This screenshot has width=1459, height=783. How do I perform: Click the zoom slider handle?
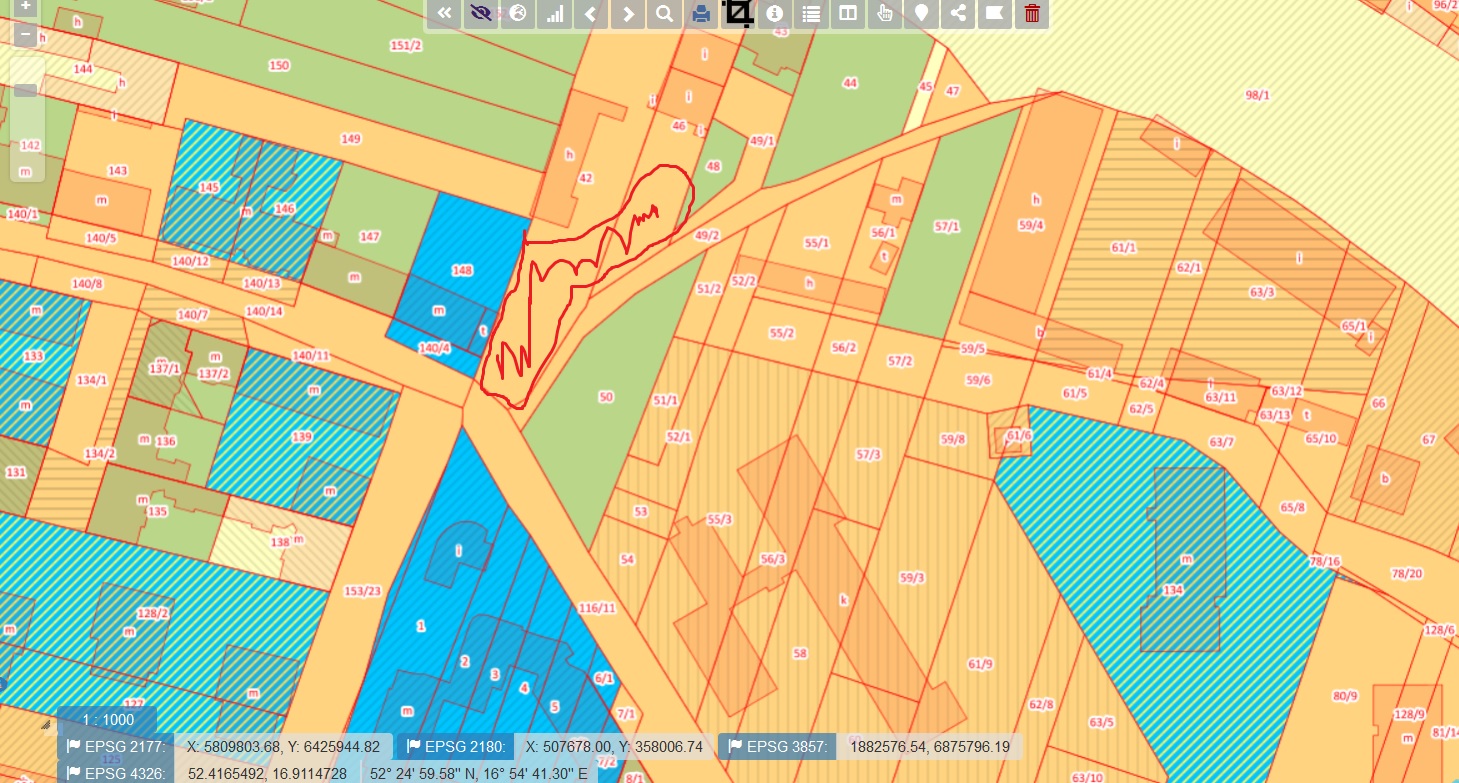tap(26, 91)
